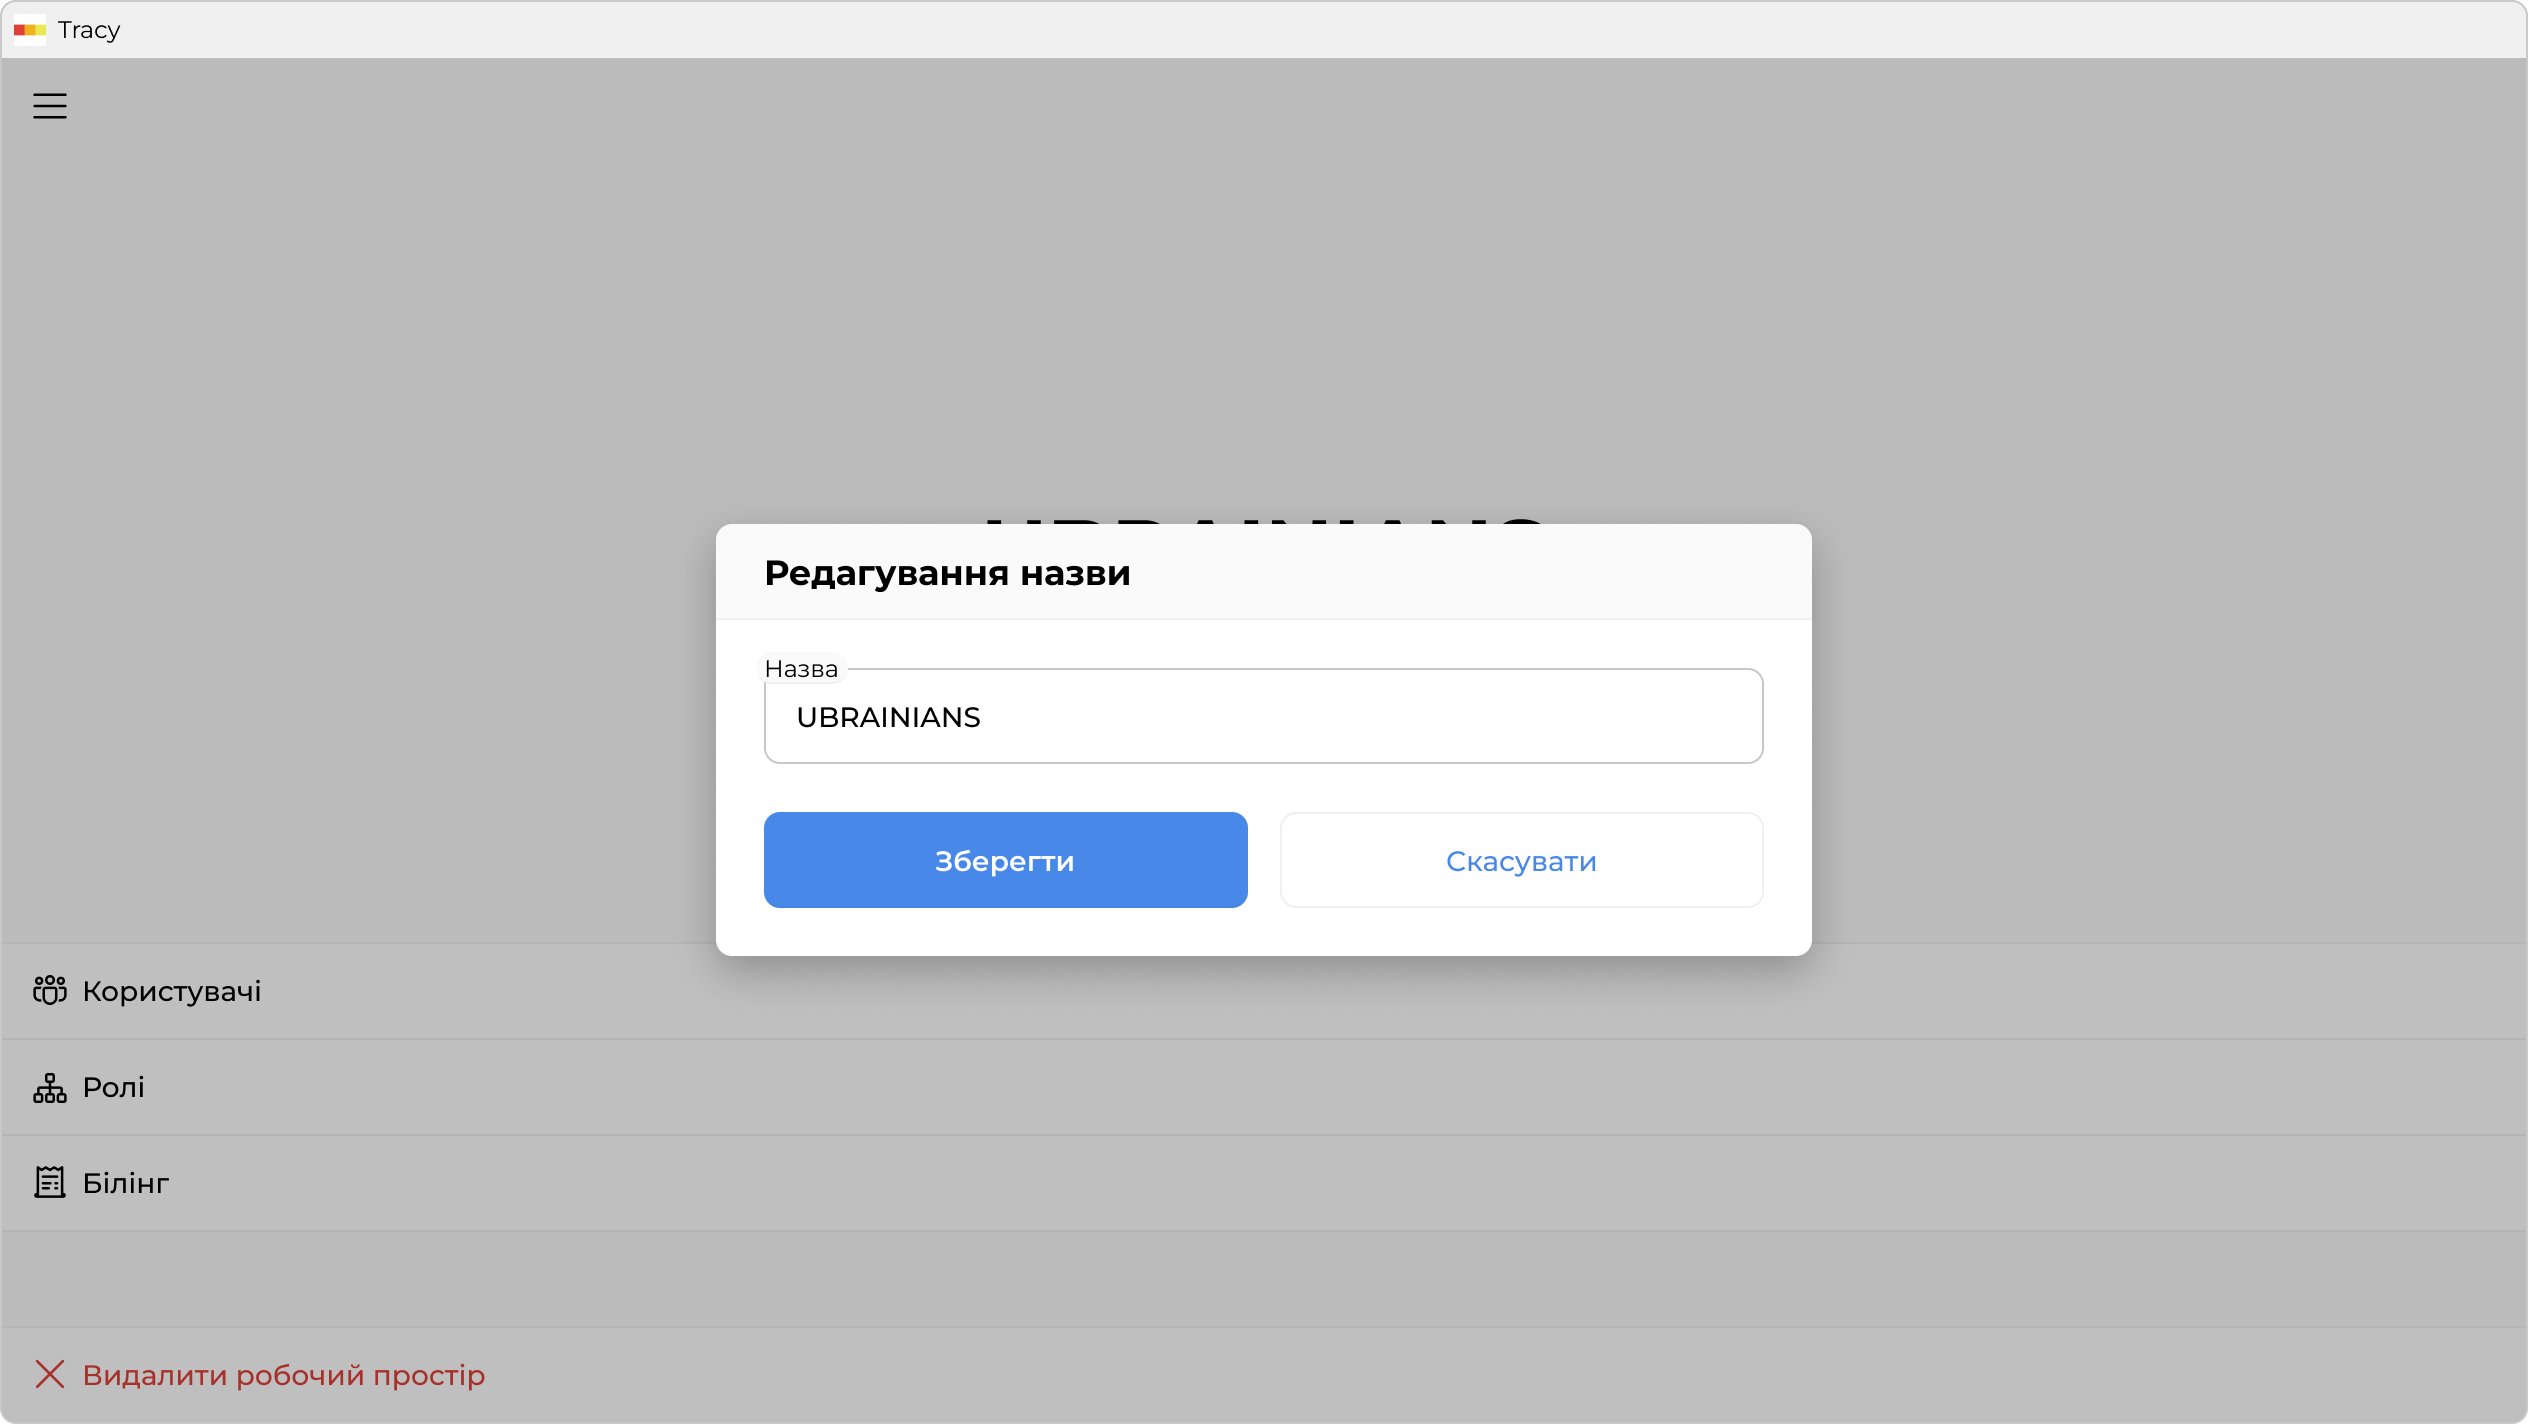Screen dimensions: 2528x1424
Task: Click the Білінг receipt icon
Action: tap(50, 1182)
